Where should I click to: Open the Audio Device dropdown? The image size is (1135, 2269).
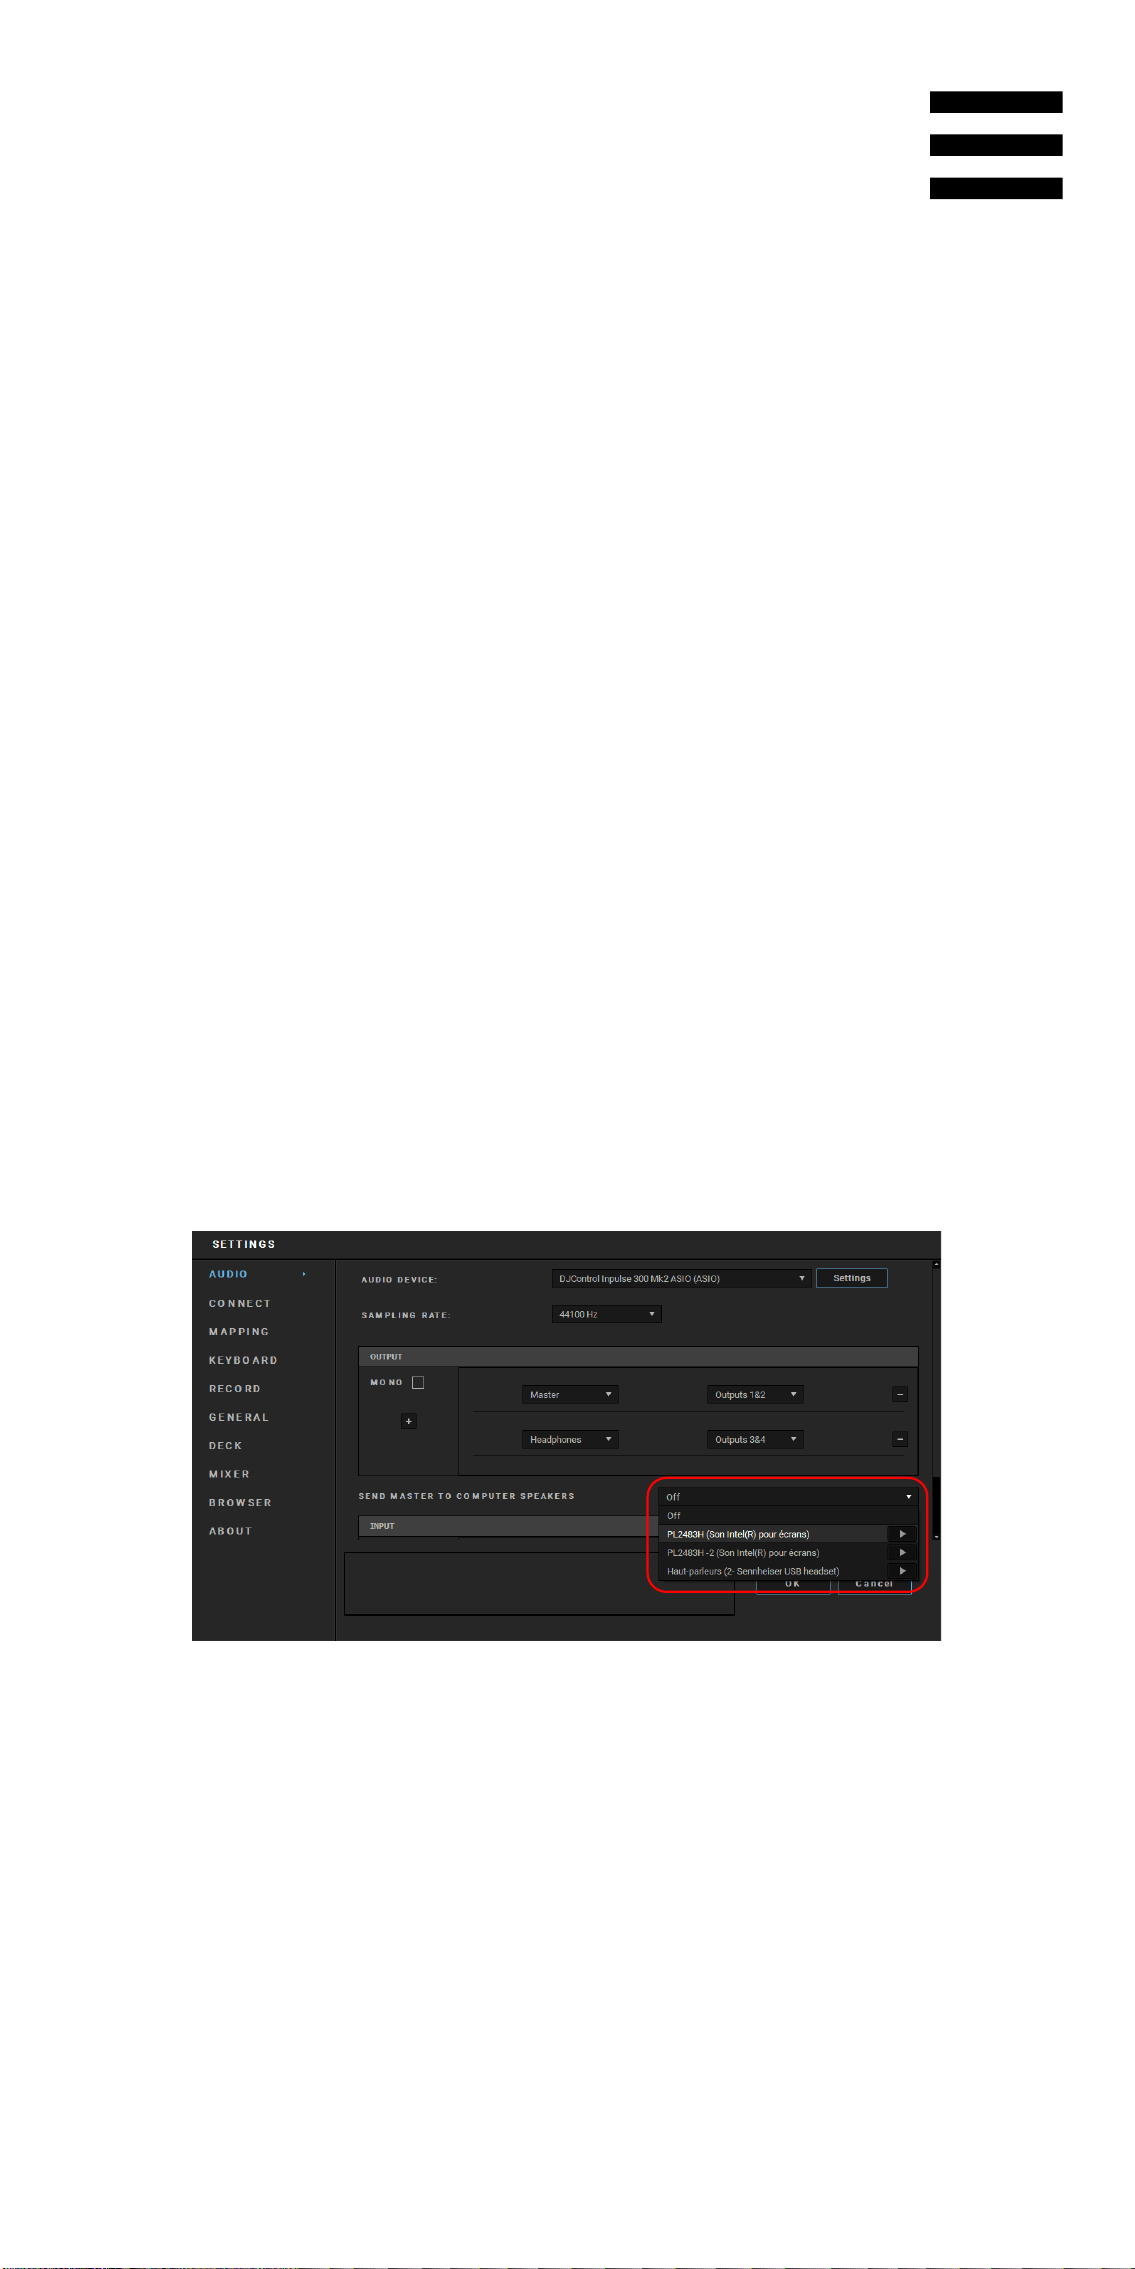[x=681, y=1278]
